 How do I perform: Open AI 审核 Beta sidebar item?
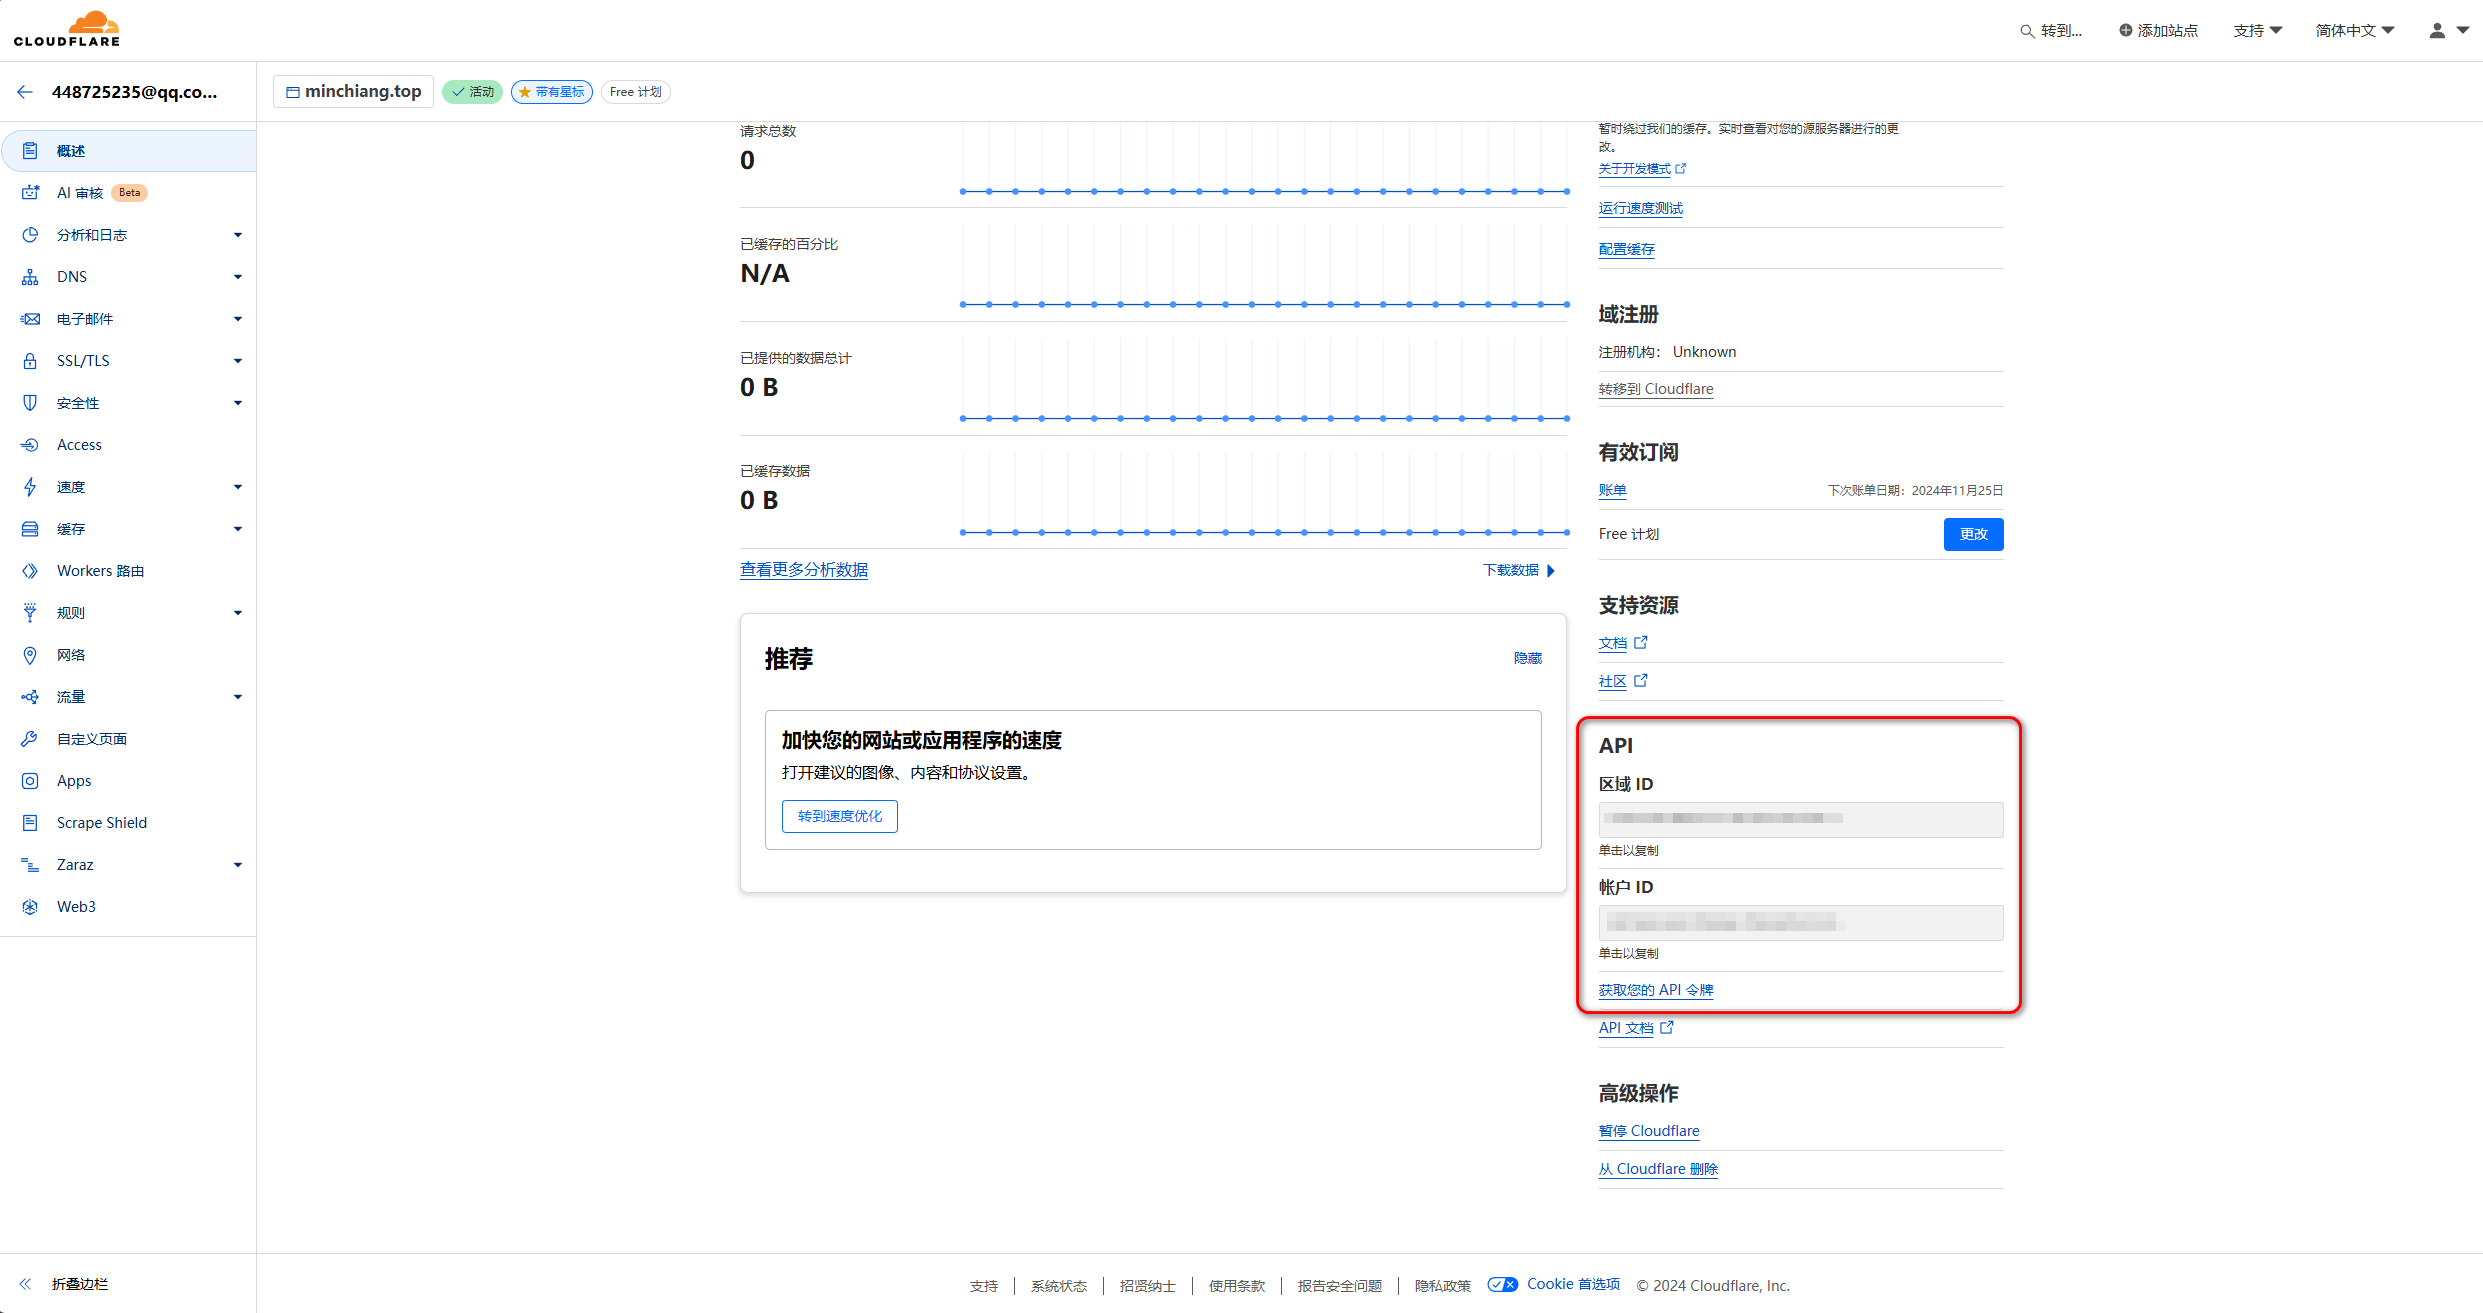click(x=128, y=193)
